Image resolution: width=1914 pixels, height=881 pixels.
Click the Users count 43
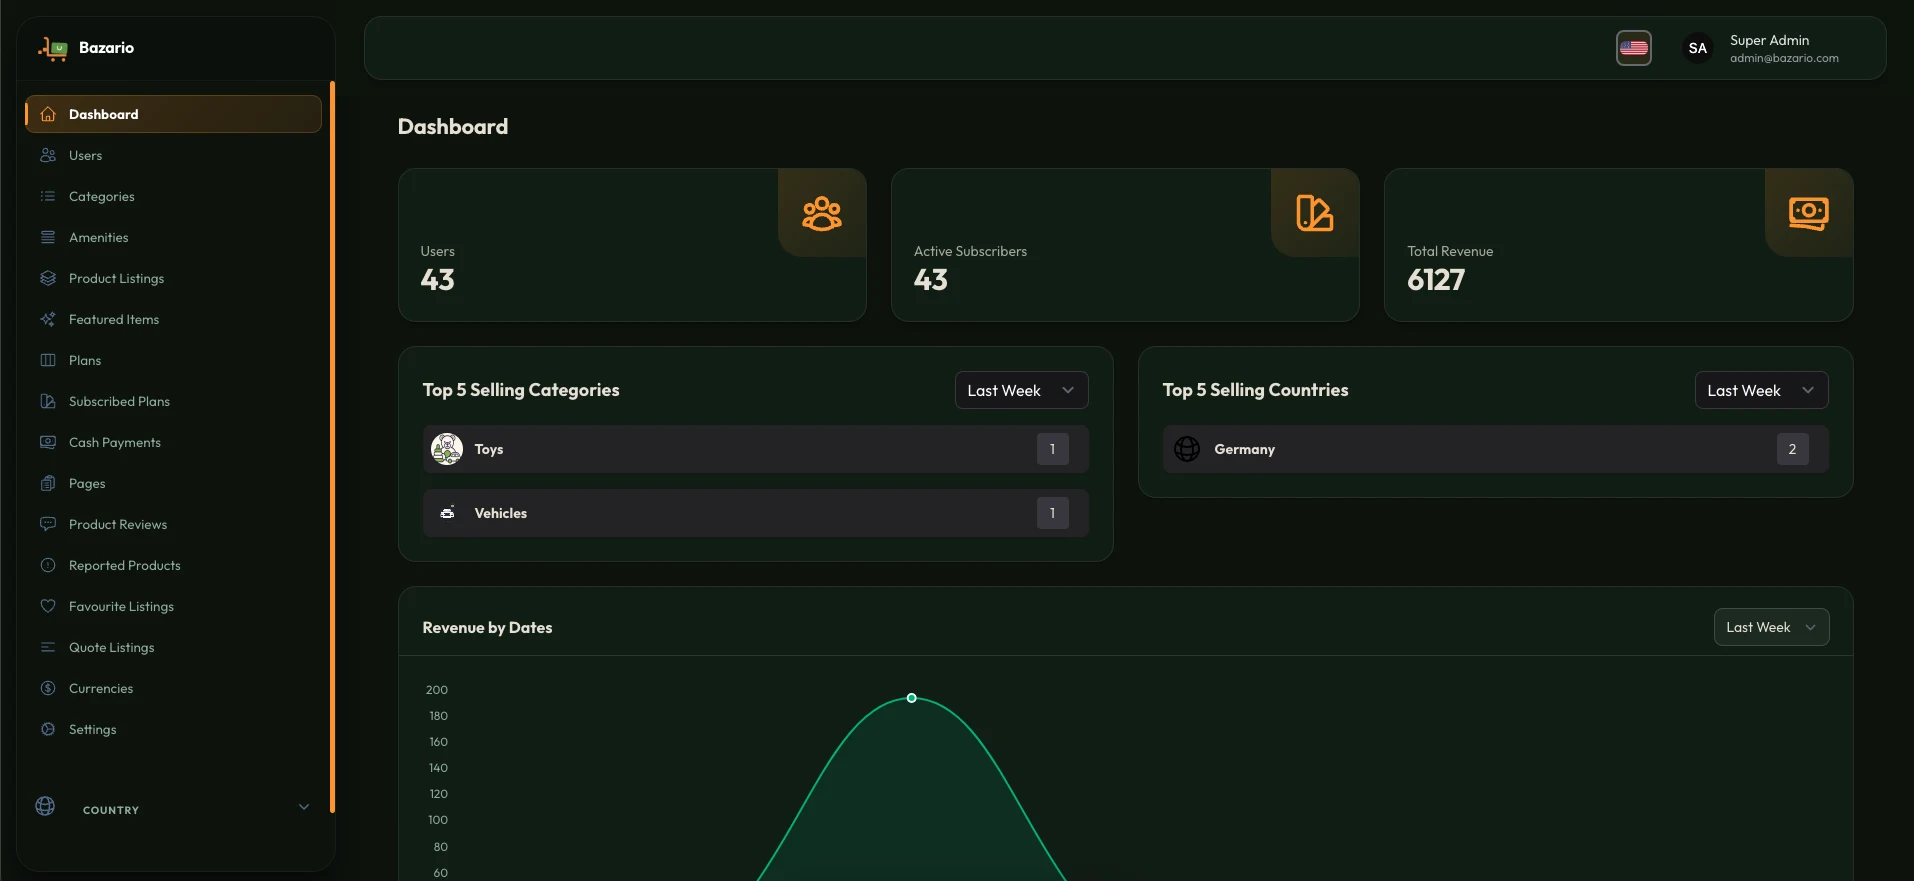coord(437,280)
